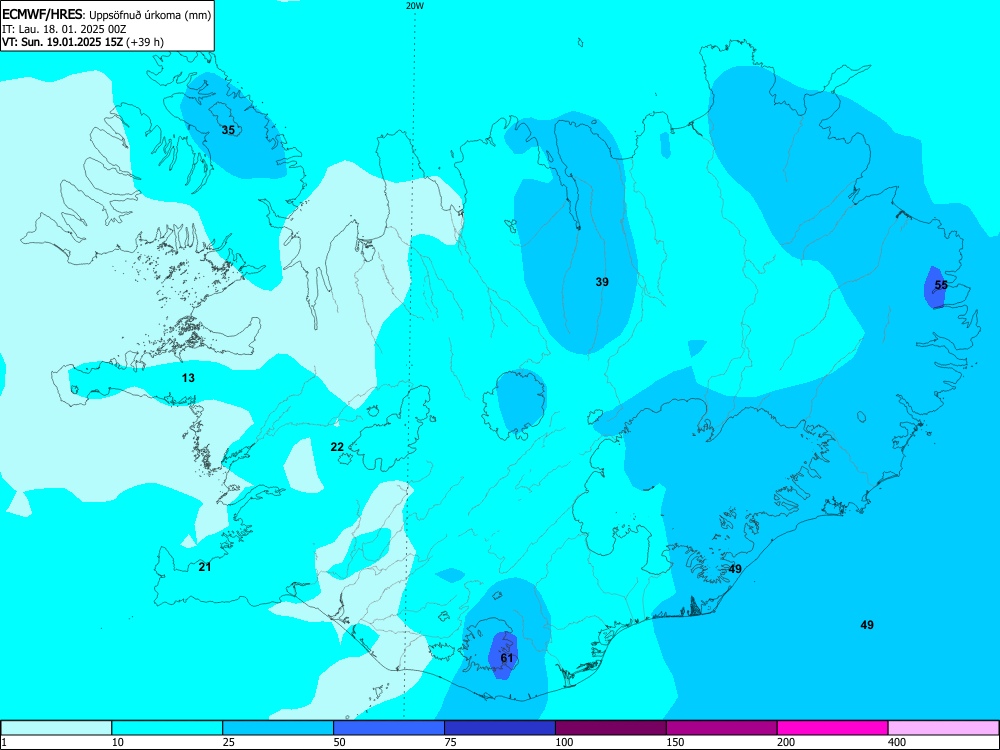
Task: Click the precipitation value 35 in Westfjords
Action: pos(228,130)
